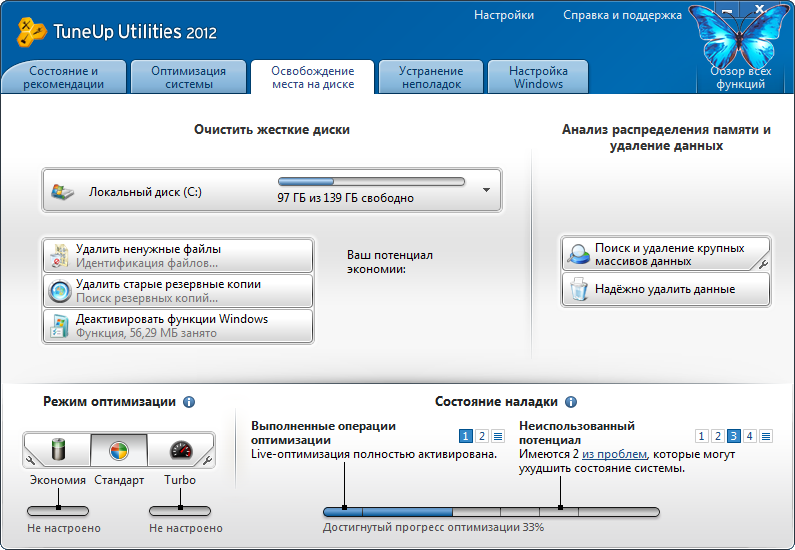This screenshot has height=550, width=795.
Task: Open list view of unused potential items
Action: coord(767,436)
